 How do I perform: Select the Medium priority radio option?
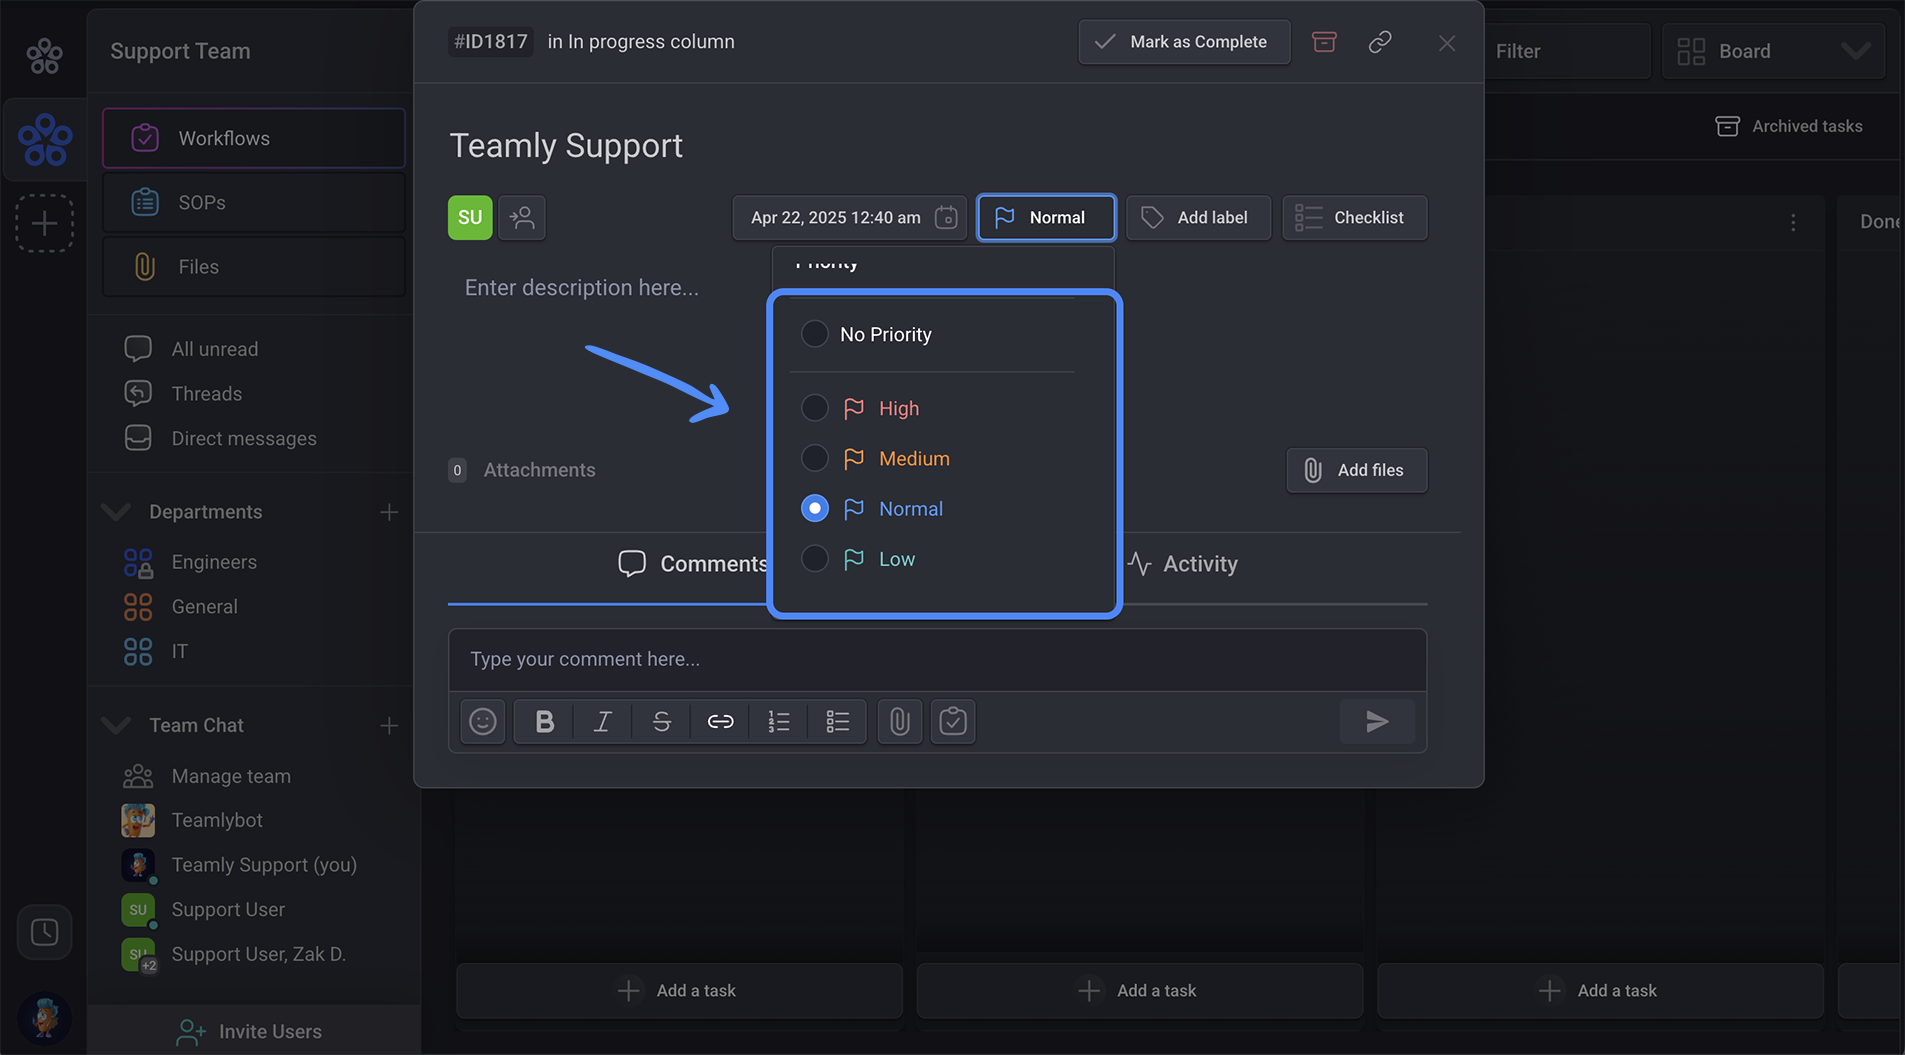click(815, 458)
